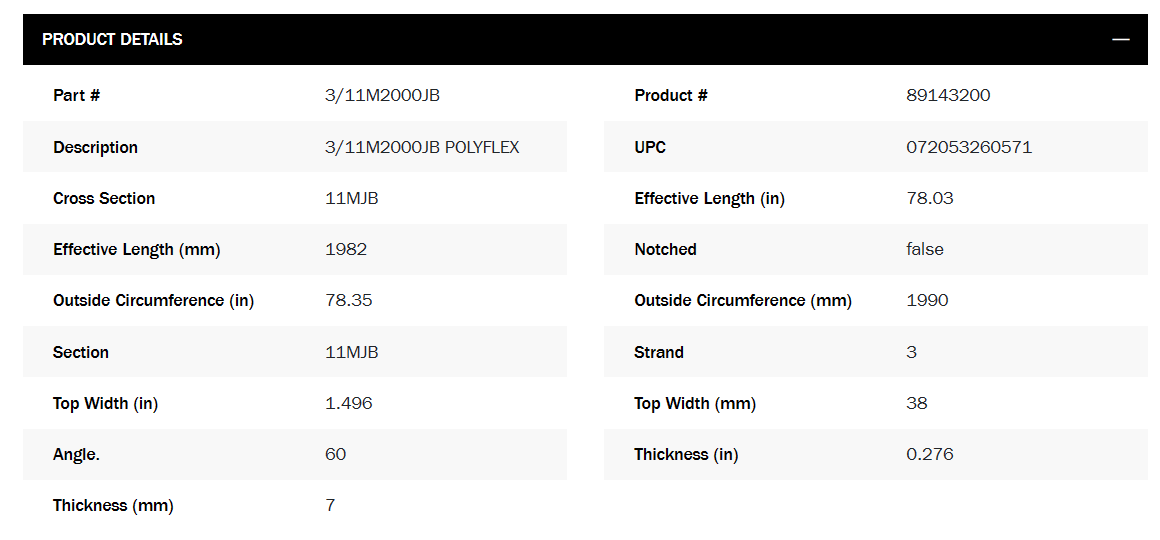Select the Notched value false

pyautogui.click(x=925, y=249)
